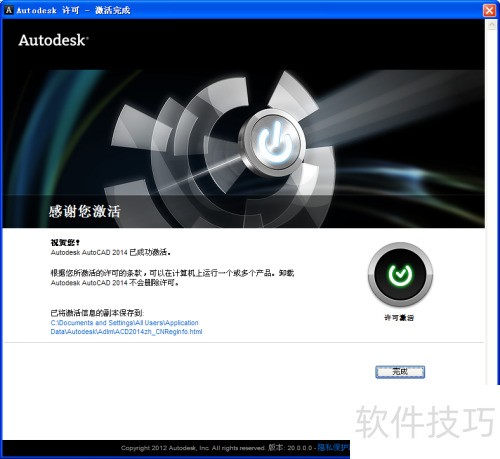Click the text 'Autodesk AutoCAD 2014 已成功激活'
The height and width of the screenshot is (459, 500).
tap(111, 252)
